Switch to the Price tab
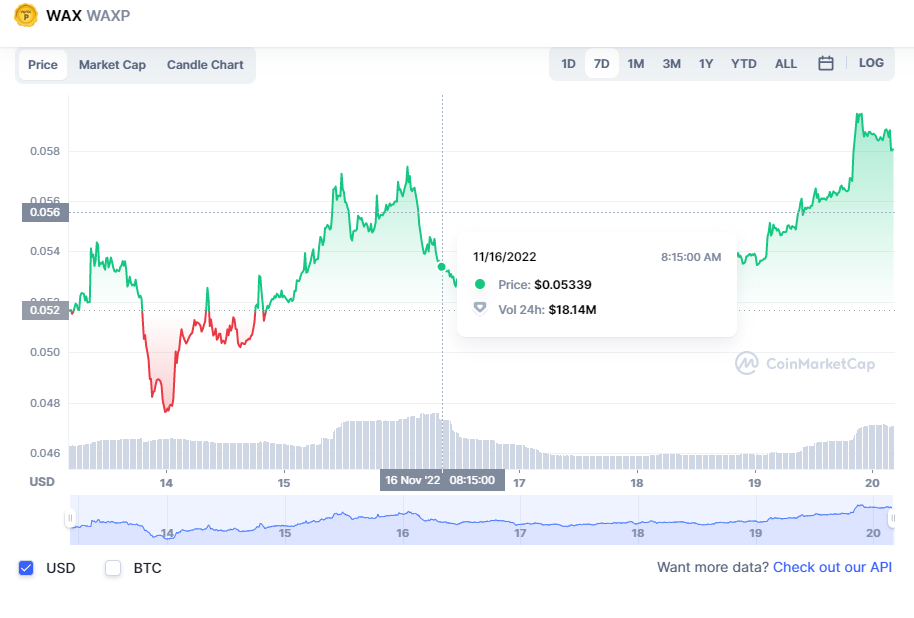Image resolution: width=914 pixels, height=618 pixels. (43, 65)
